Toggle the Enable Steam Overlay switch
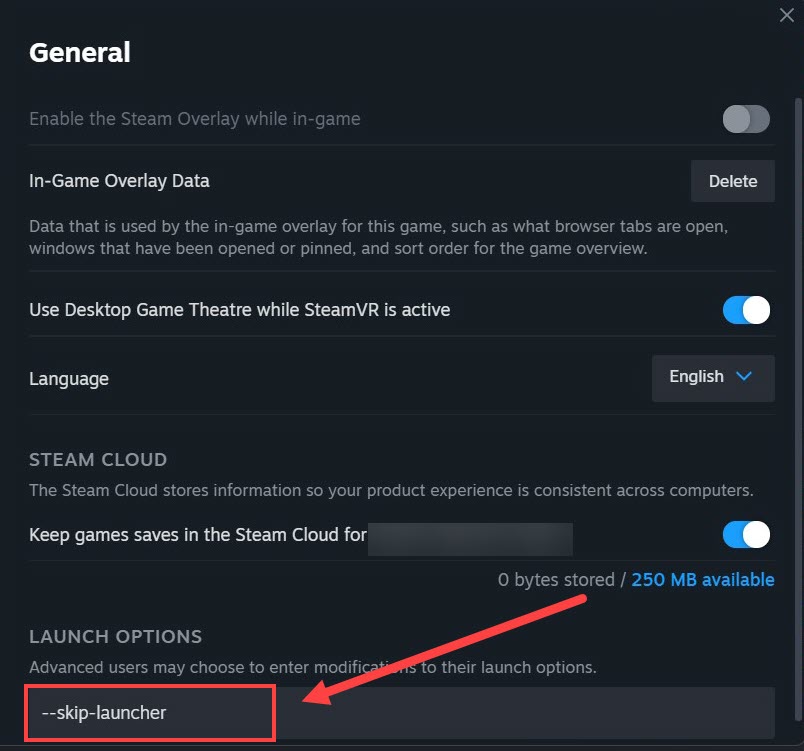The width and height of the screenshot is (804, 751). coord(746,119)
